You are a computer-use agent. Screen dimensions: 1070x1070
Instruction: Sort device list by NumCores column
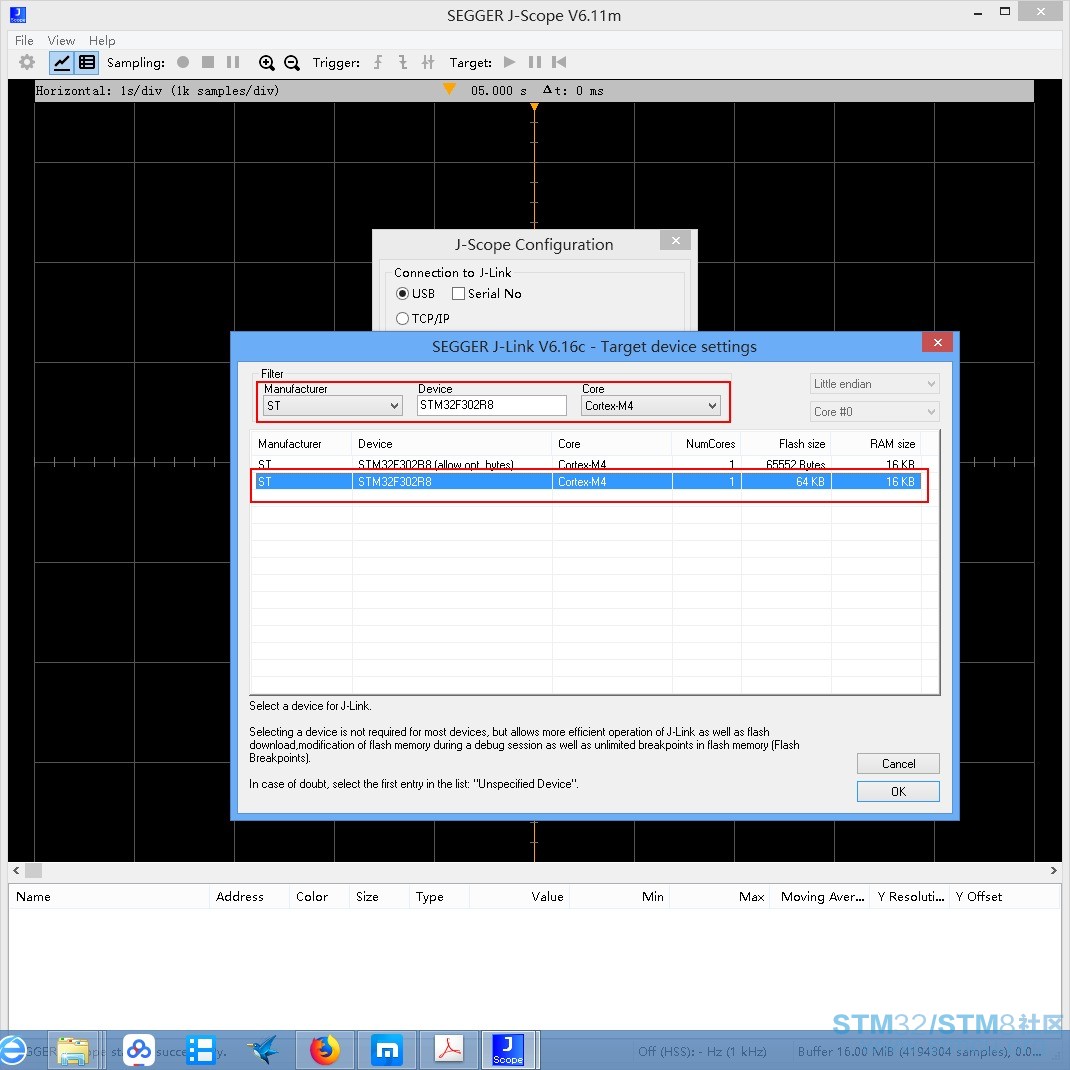click(706, 444)
